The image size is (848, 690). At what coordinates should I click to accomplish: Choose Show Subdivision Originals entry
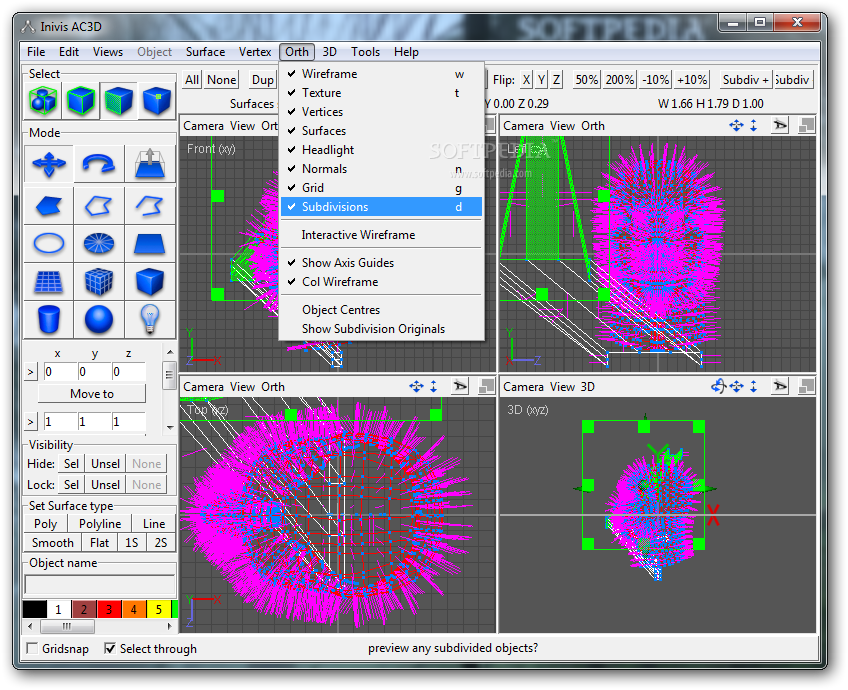(x=381, y=329)
